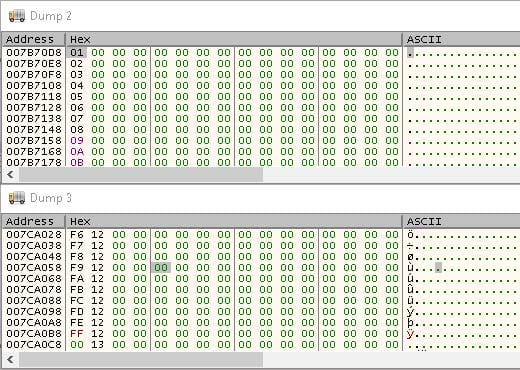The image size is (520, 370).
Task: Select address 007B7128
Action: point(34,108)
